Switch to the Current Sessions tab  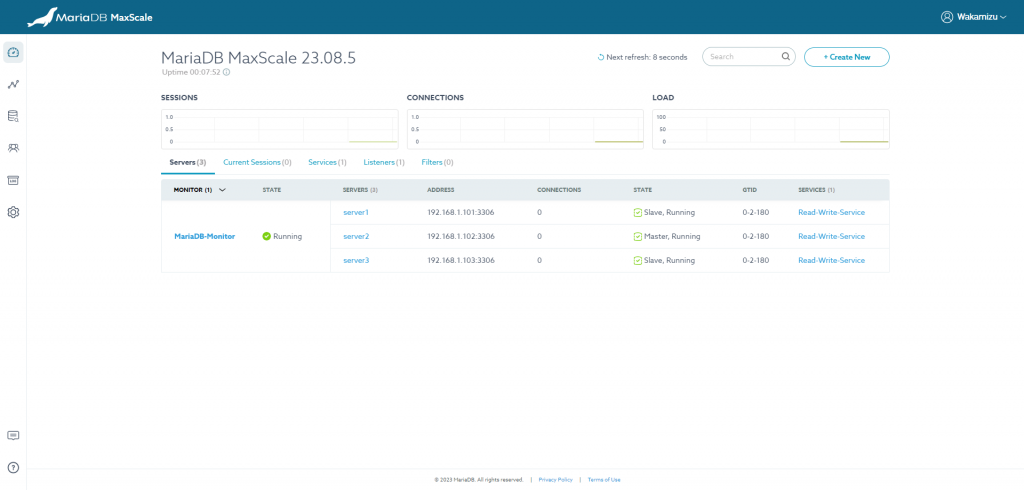257,162
